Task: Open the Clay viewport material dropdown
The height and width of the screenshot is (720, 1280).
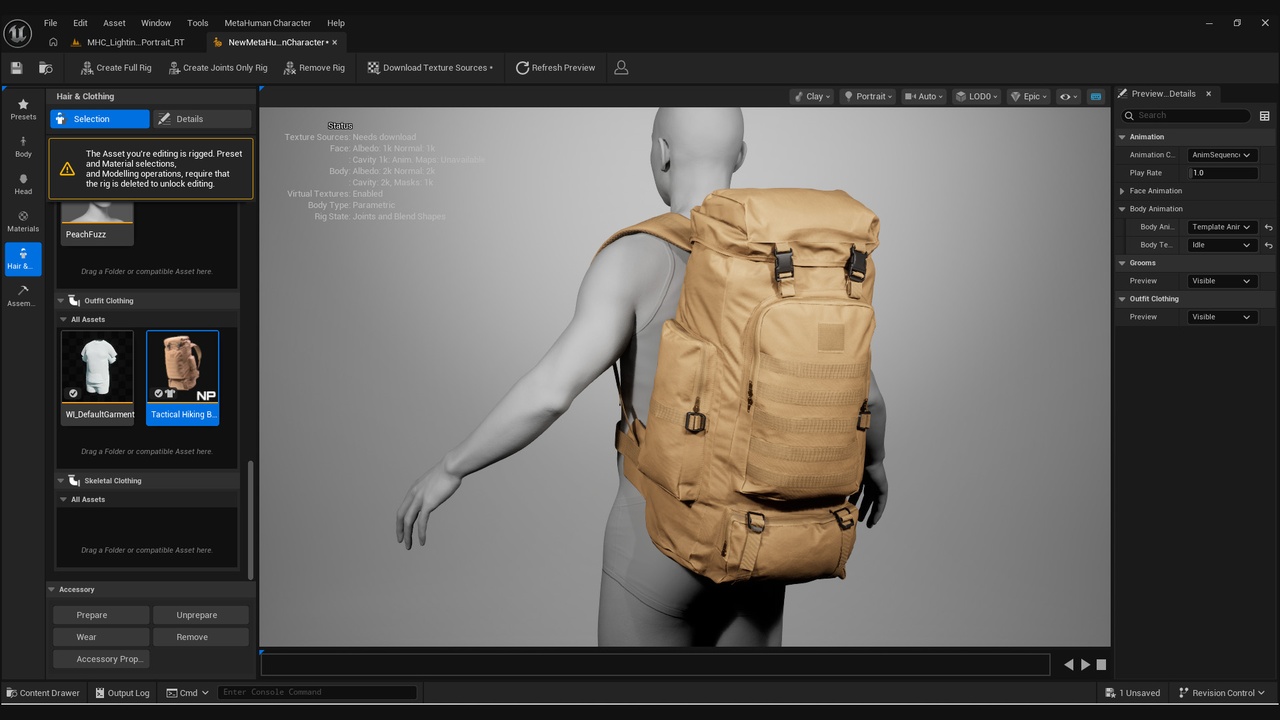Action: pos(814,97)
